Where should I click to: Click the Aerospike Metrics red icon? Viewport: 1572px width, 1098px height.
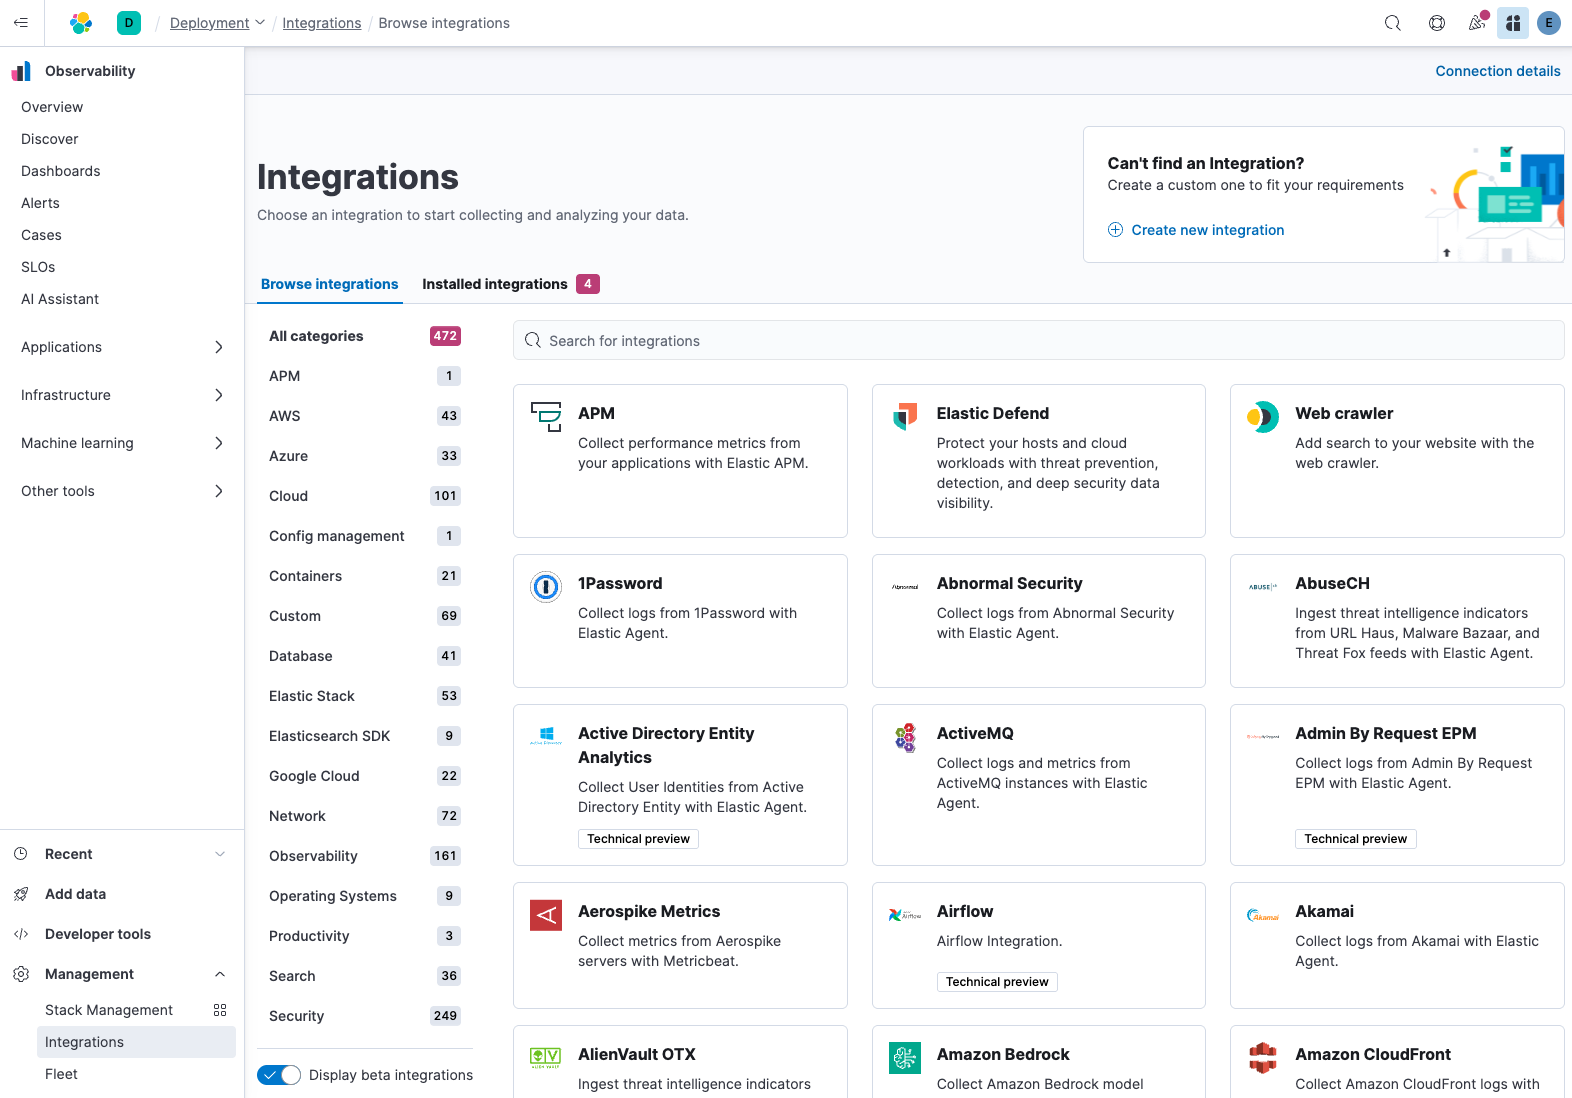546,915
